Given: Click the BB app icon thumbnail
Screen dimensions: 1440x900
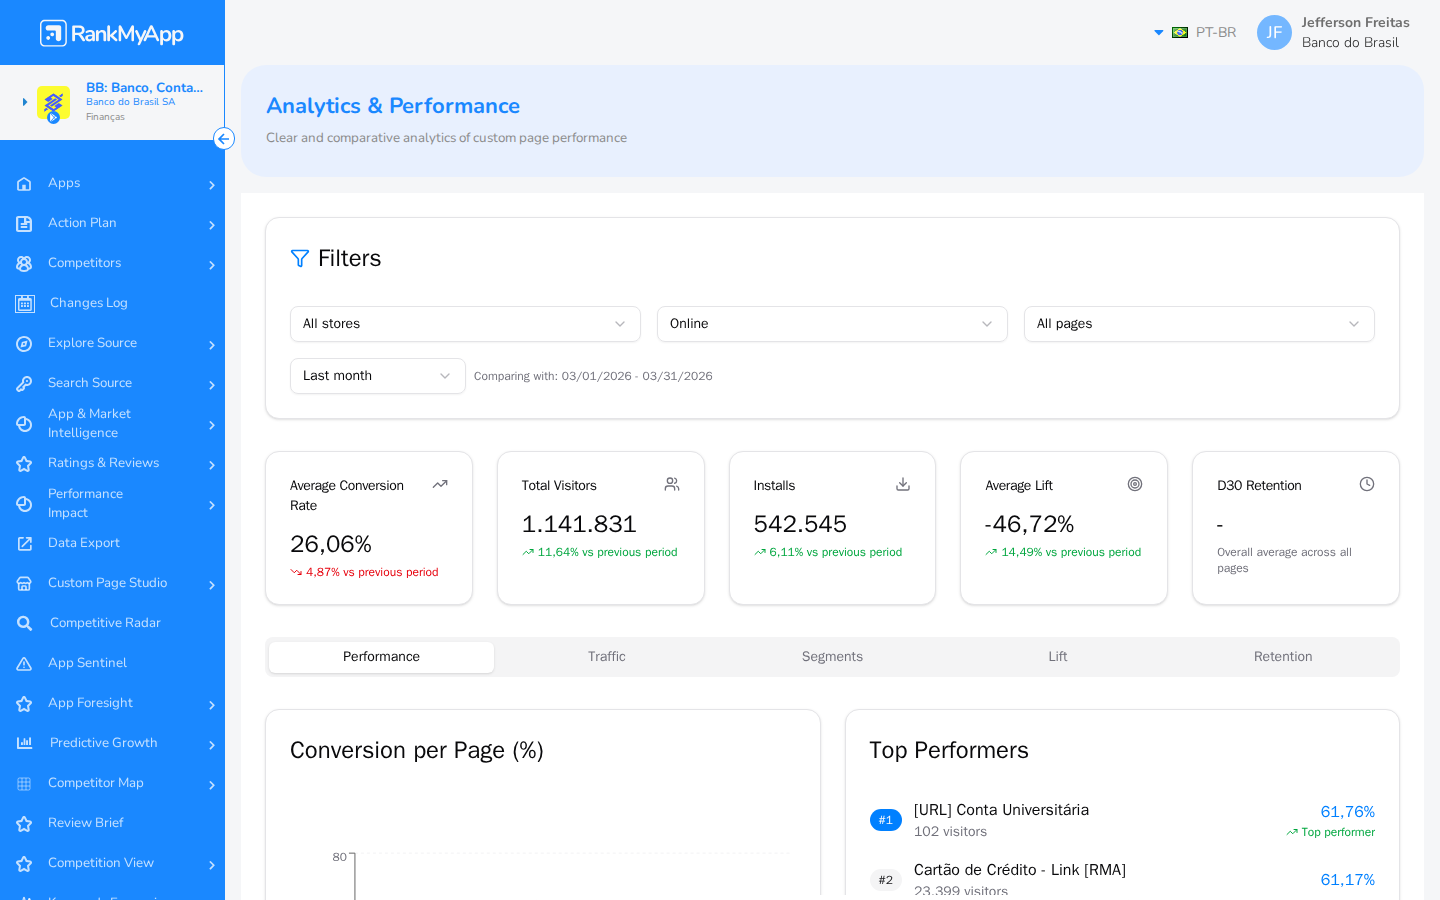Looking at the screenshot, I should [53, 103].
